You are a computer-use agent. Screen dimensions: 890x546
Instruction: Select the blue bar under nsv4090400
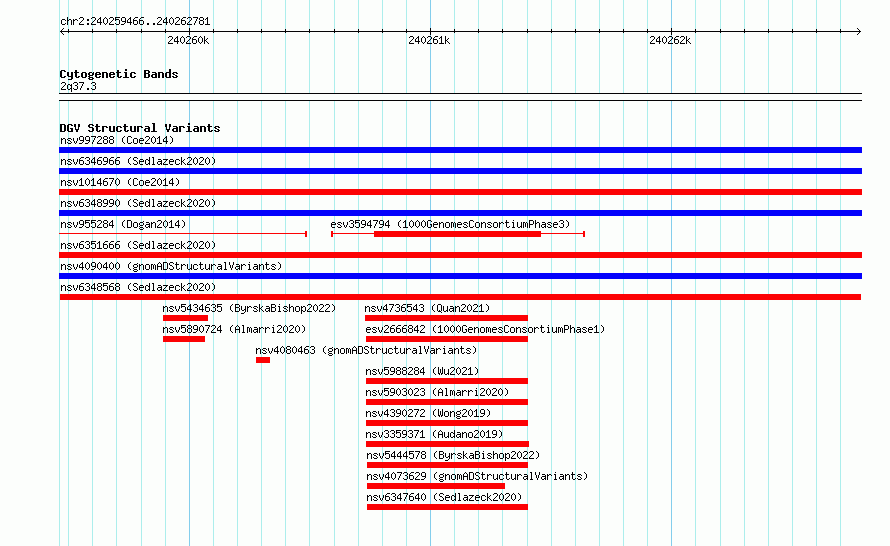pyautogui.click(x=460, y=276)
